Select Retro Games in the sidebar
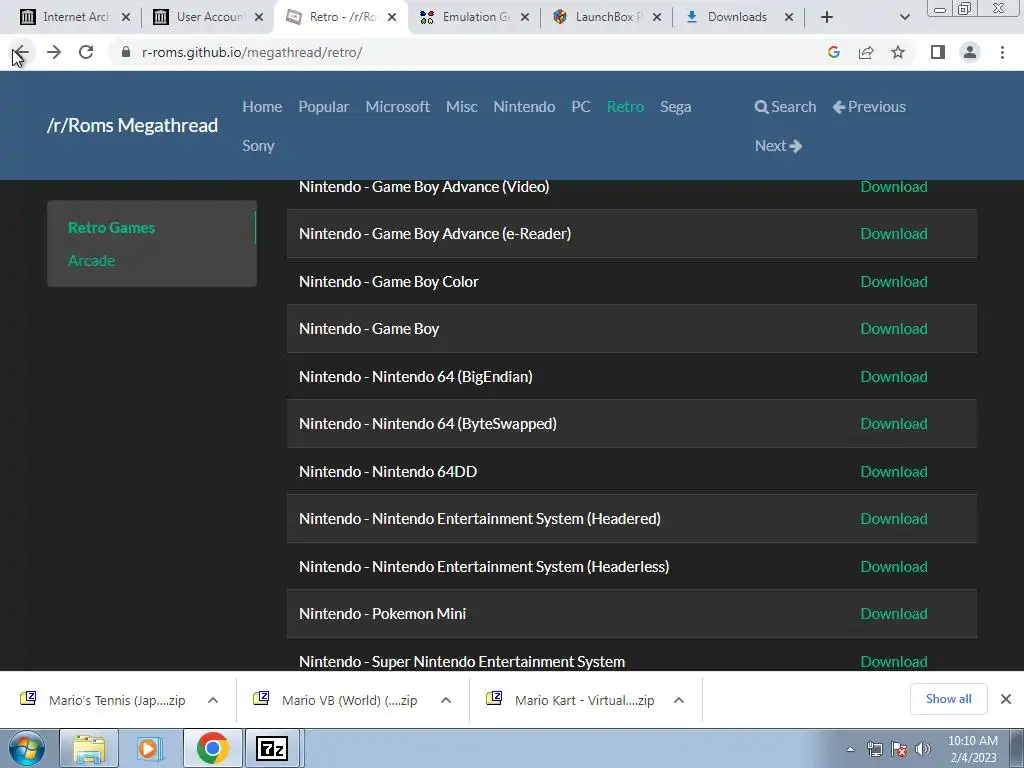Image resolution: width=1024 pixels, height=768 pixels. (x=112, y=228)
